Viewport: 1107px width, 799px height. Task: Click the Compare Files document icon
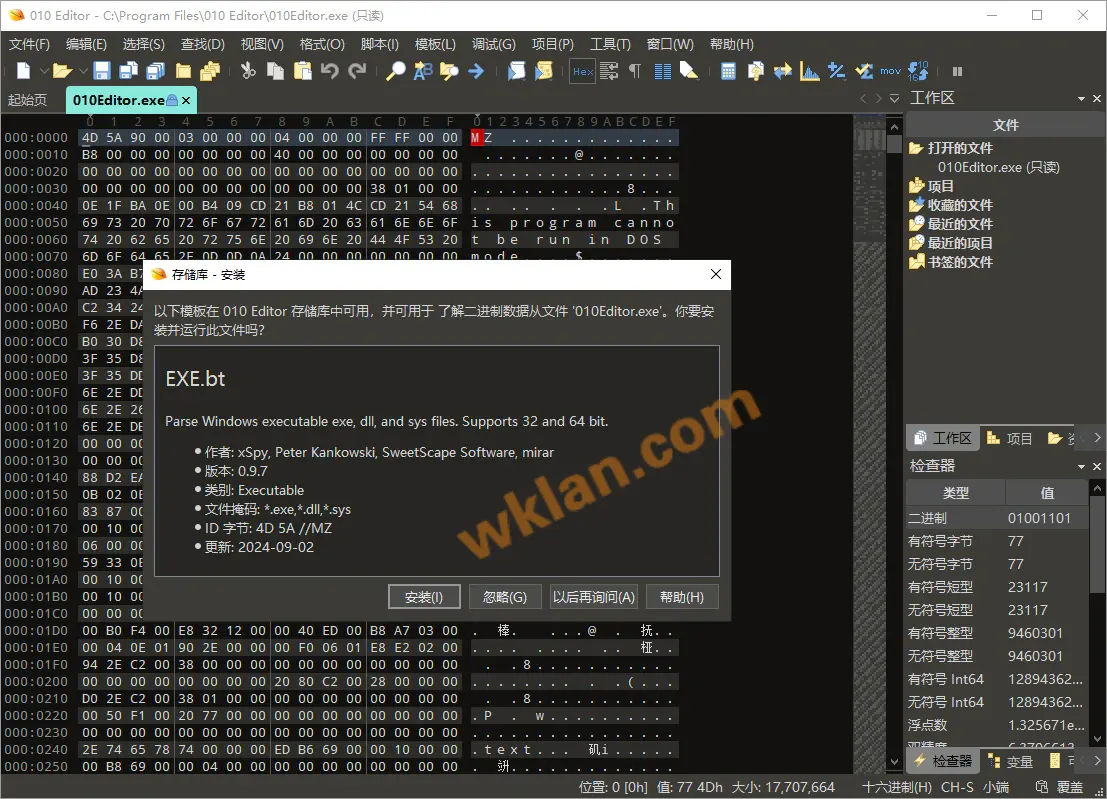(x=755, y=71)
